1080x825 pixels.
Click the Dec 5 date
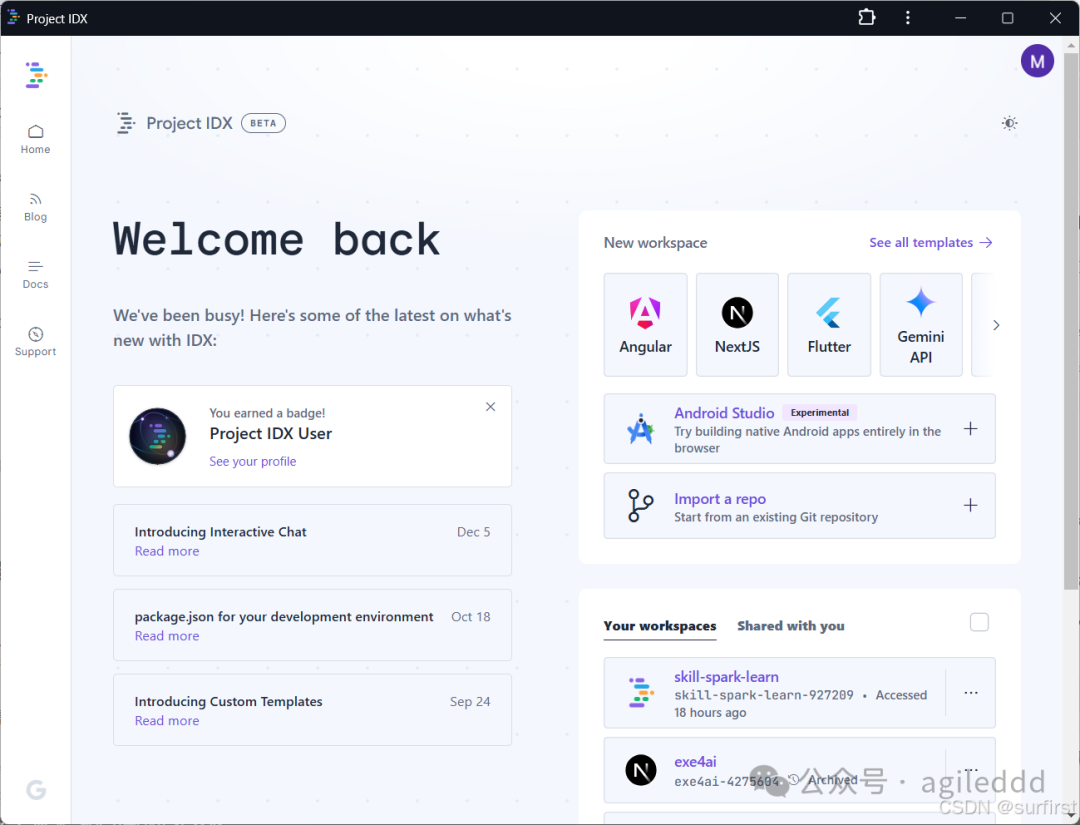click(474, 532)
